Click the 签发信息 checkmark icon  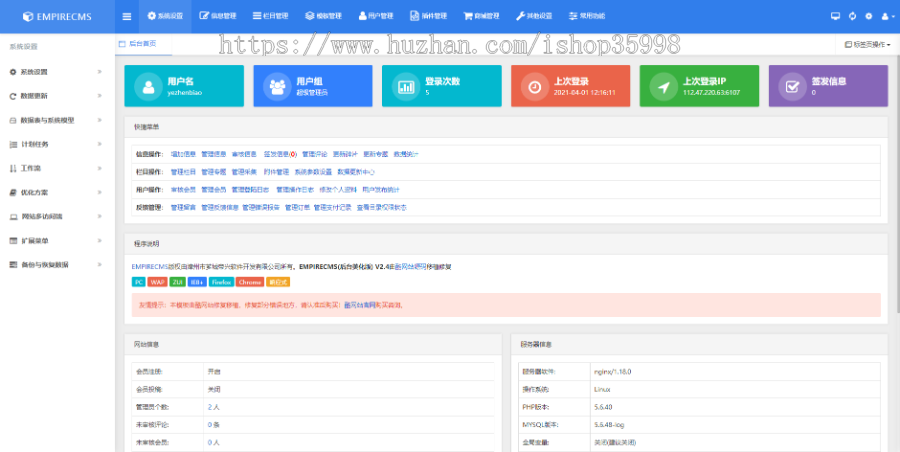791,87
